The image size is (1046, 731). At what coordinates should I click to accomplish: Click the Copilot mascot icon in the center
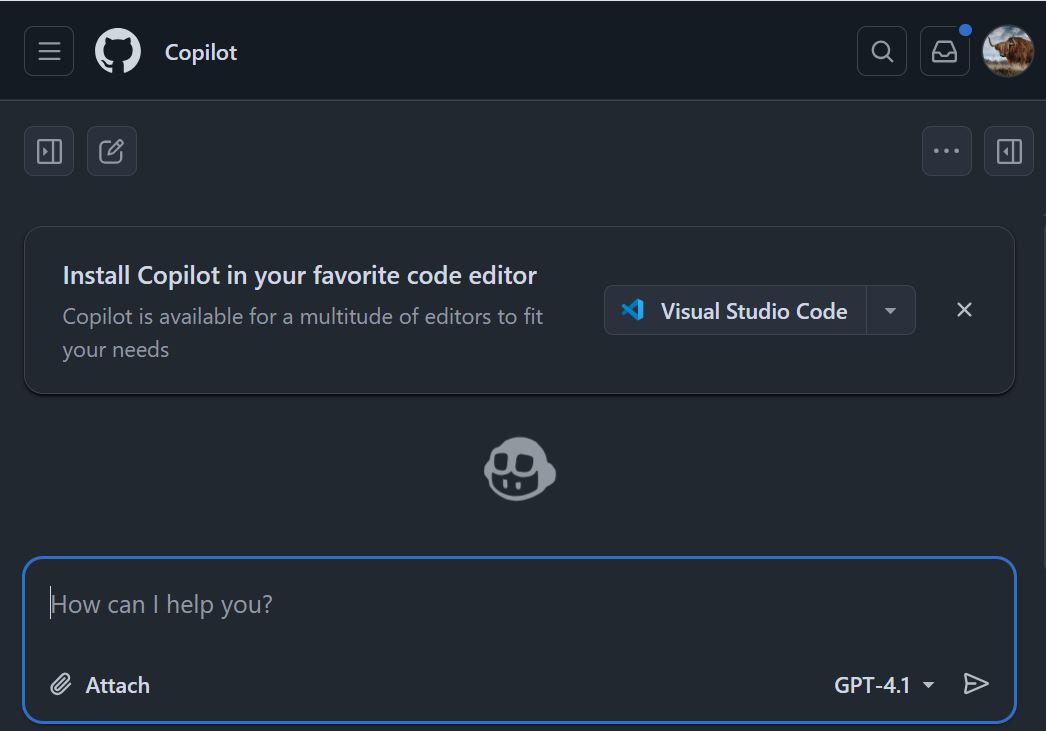[520, 470]
